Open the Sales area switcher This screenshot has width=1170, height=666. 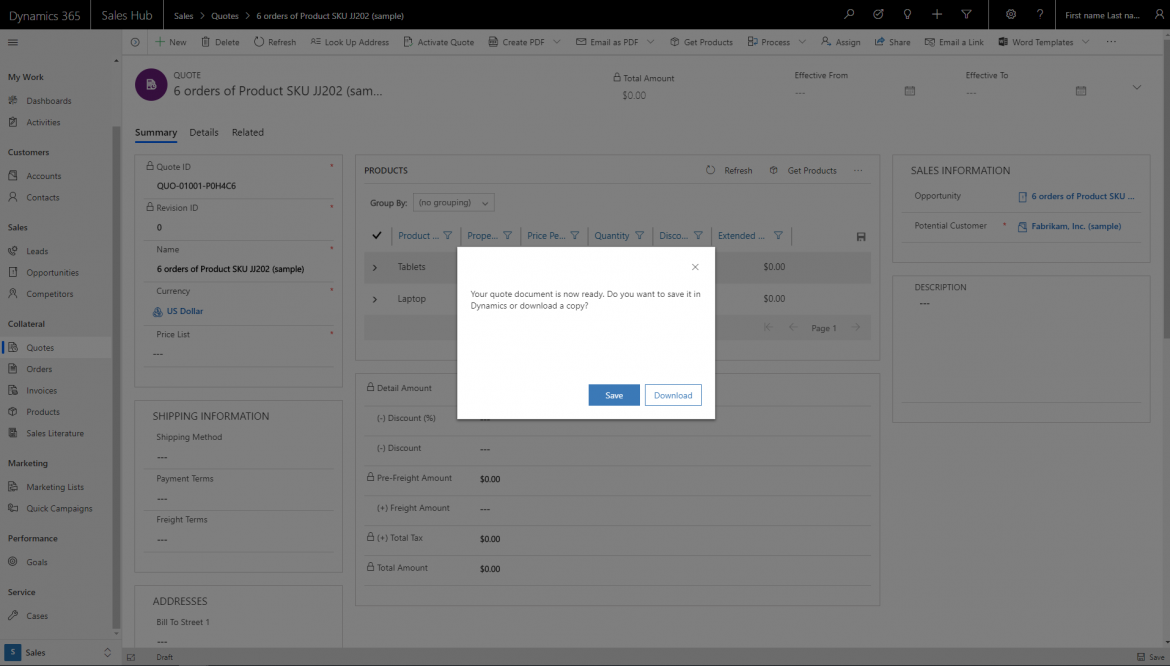tap(59, 653)
